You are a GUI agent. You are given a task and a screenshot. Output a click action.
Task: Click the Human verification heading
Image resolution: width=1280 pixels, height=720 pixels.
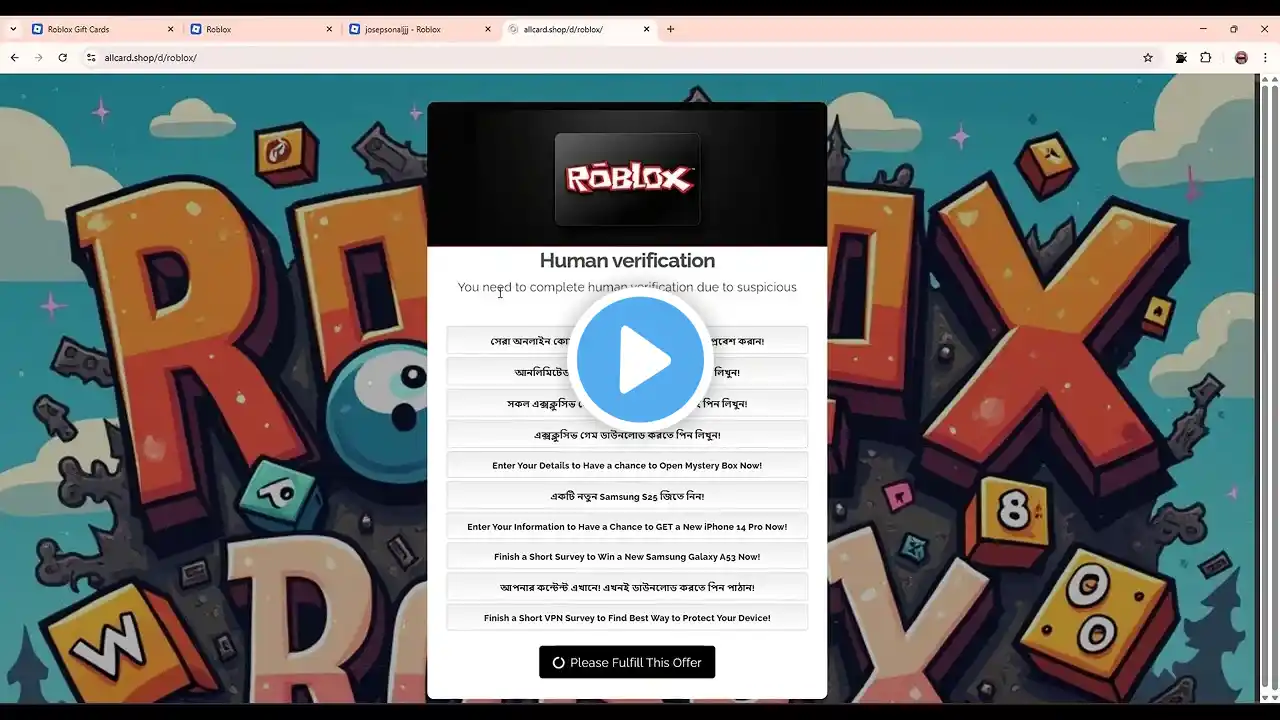(627, 260)
